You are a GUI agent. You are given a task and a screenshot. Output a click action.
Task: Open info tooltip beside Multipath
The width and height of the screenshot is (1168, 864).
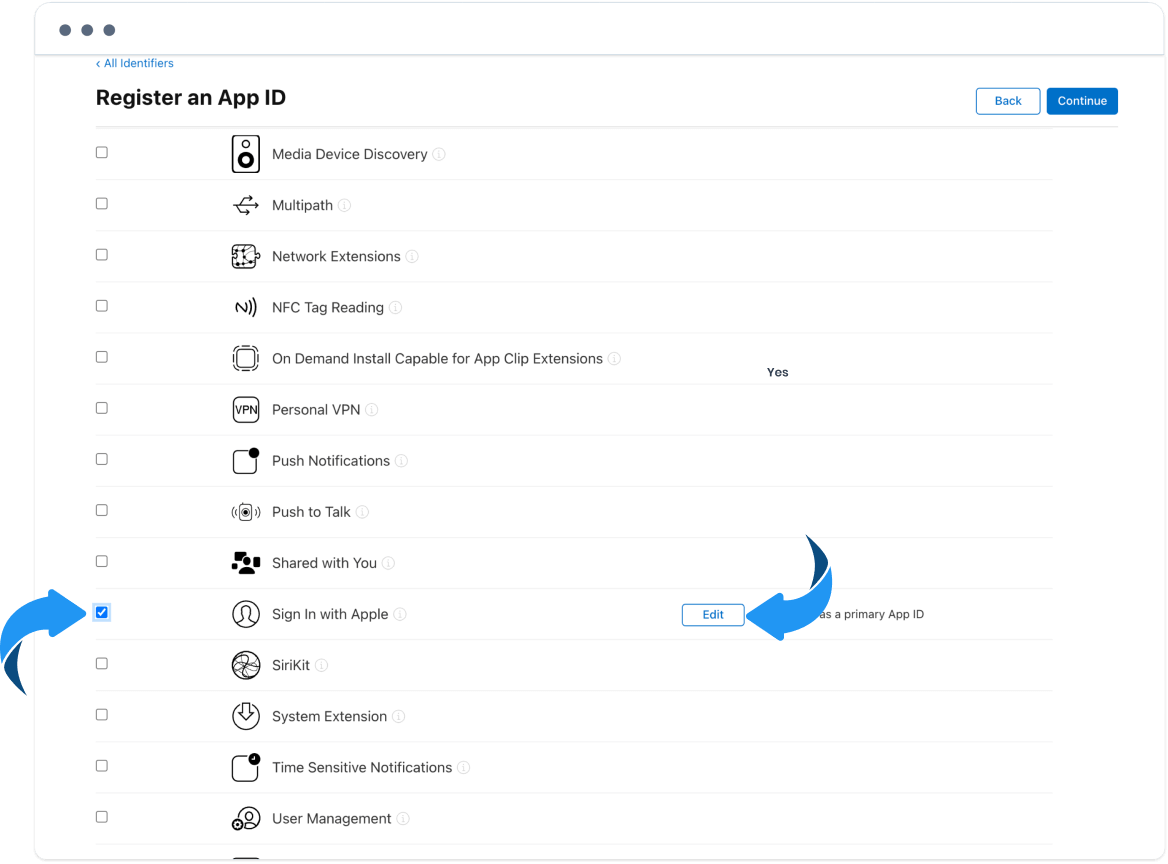point(344,205)
